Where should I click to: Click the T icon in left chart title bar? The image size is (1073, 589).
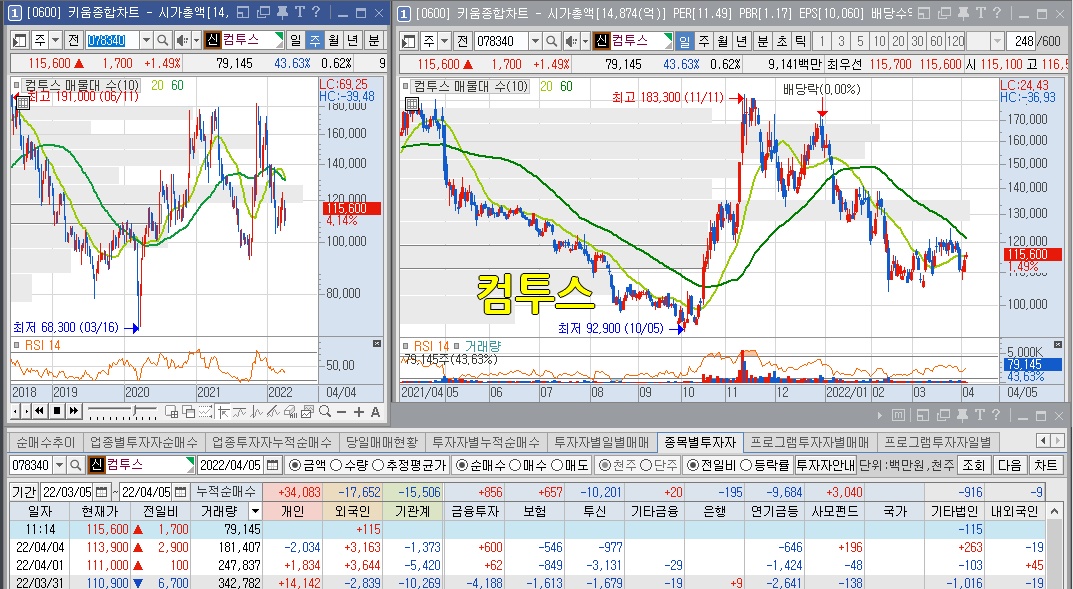[x=299, y=12]
